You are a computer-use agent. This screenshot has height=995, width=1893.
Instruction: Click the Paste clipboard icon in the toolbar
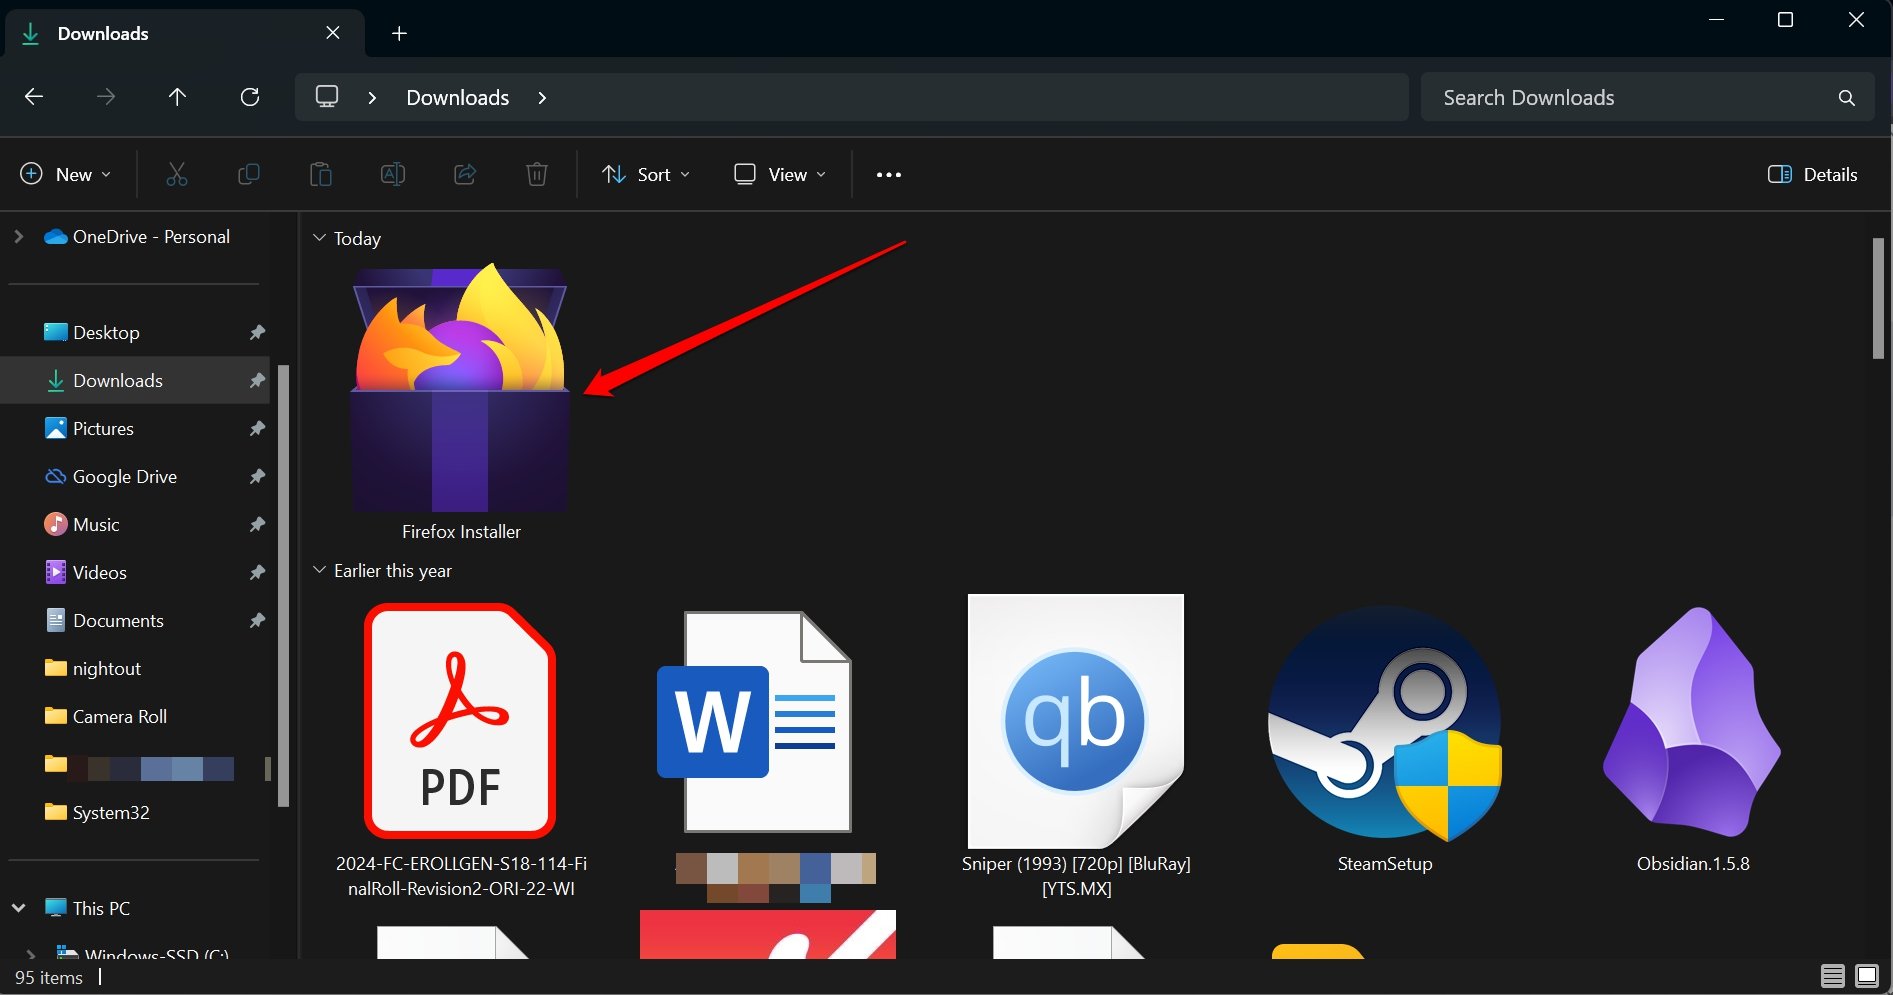[x=321, y=174]
